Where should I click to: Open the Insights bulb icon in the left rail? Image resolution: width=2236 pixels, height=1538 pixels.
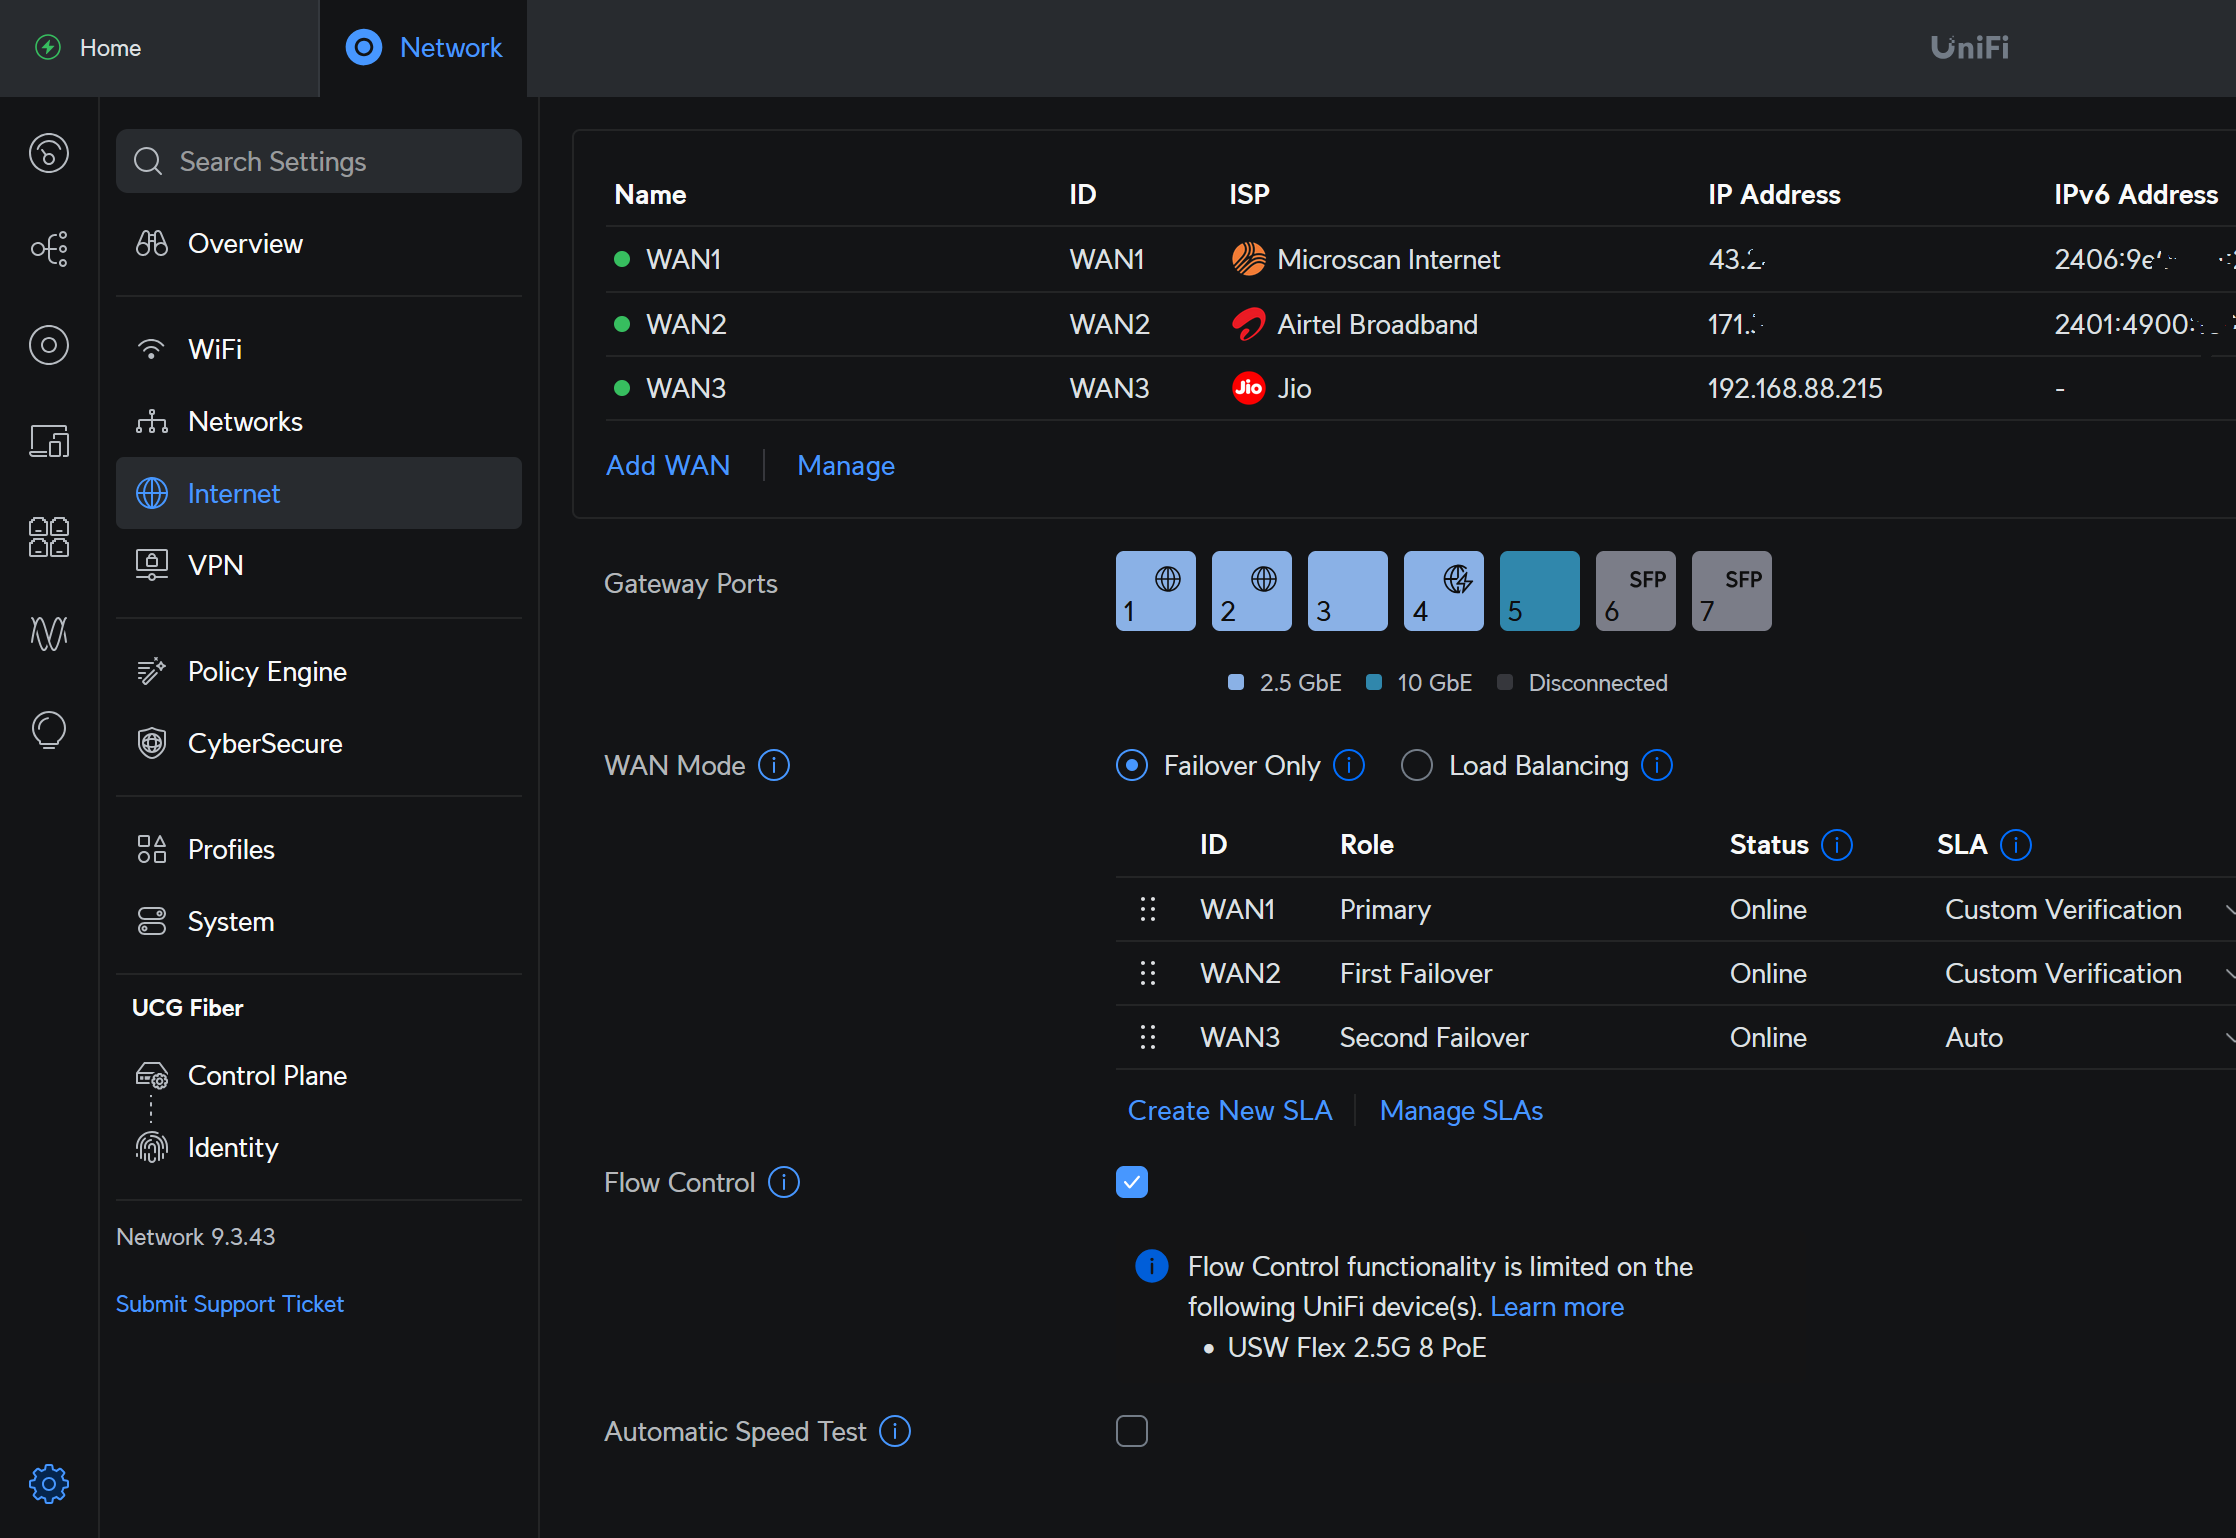click(x=49, y=729)
